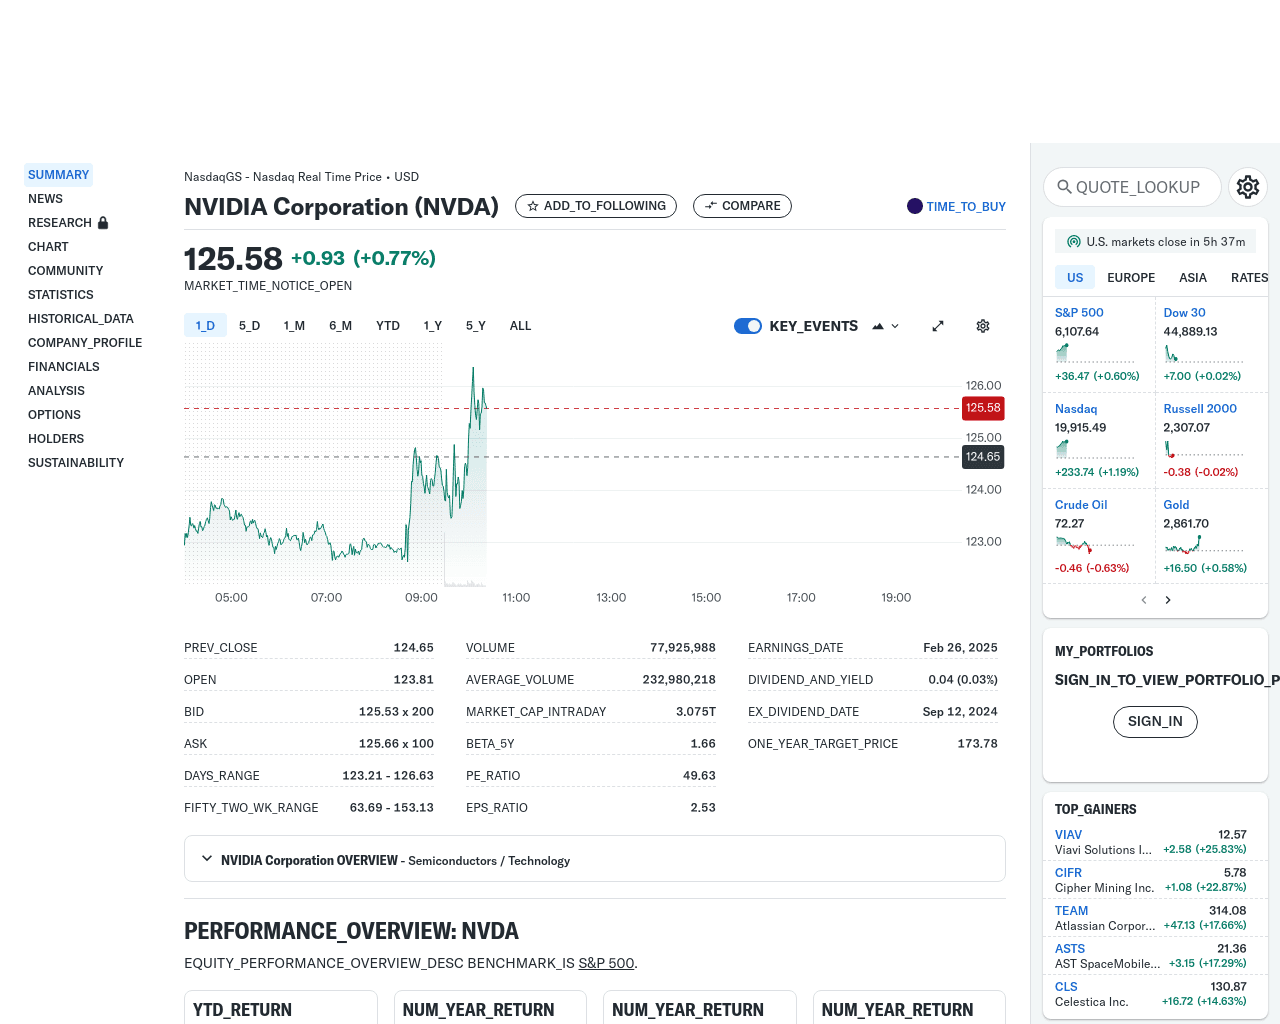Viewport: 1280px width, 1024px height.
Task: Open the chart type mountain dropdown
Action: pyautogui.click(x=886, y=326)
